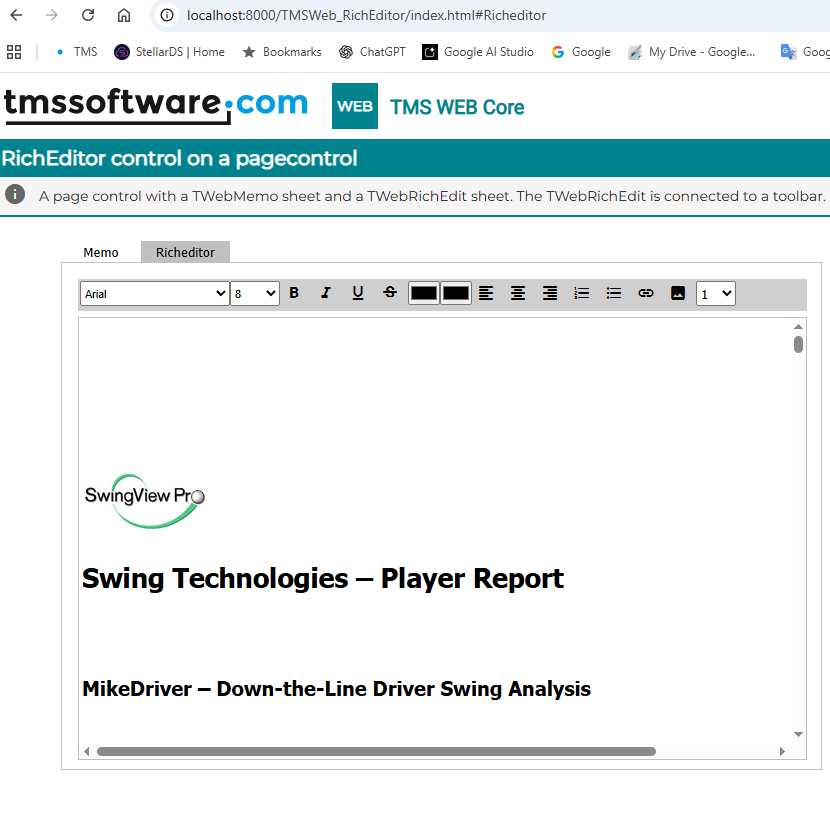Align text to the left
The width and height of the screenshot is (830, 826).
point(486,293)
